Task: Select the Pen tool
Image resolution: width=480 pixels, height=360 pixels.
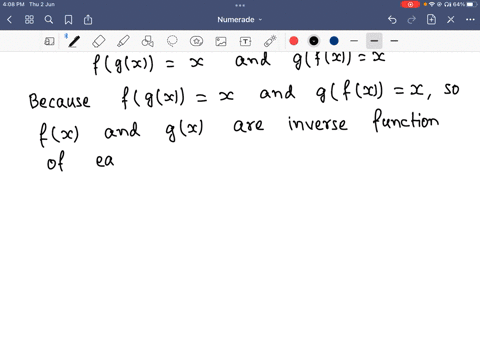Action: (74, 41)
